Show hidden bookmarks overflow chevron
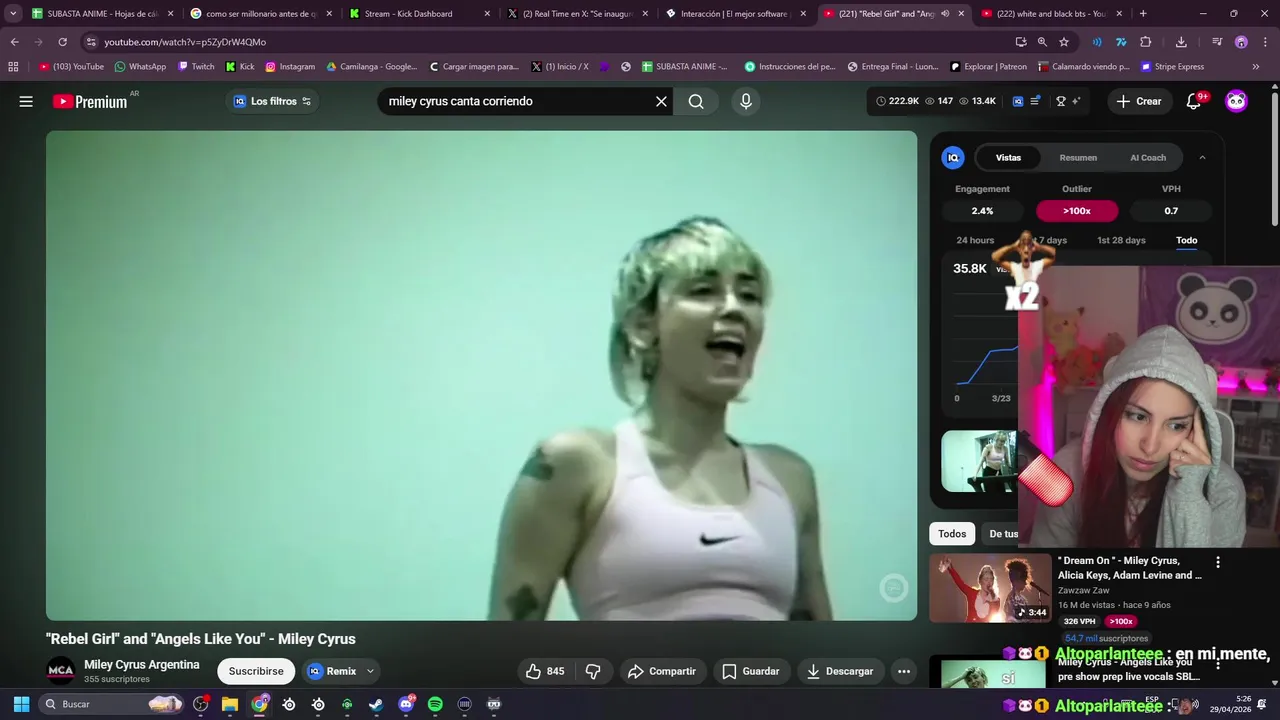 [x=1256, y=67]
